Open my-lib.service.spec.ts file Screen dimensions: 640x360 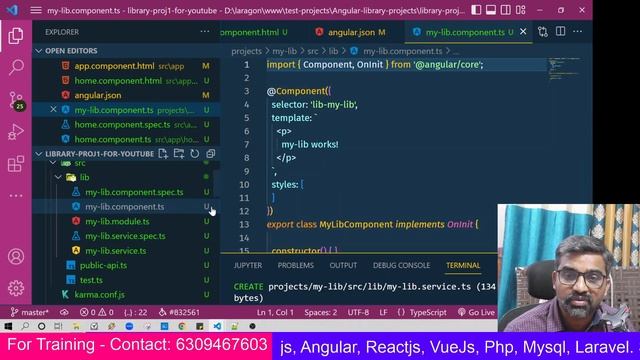(126, 236)
